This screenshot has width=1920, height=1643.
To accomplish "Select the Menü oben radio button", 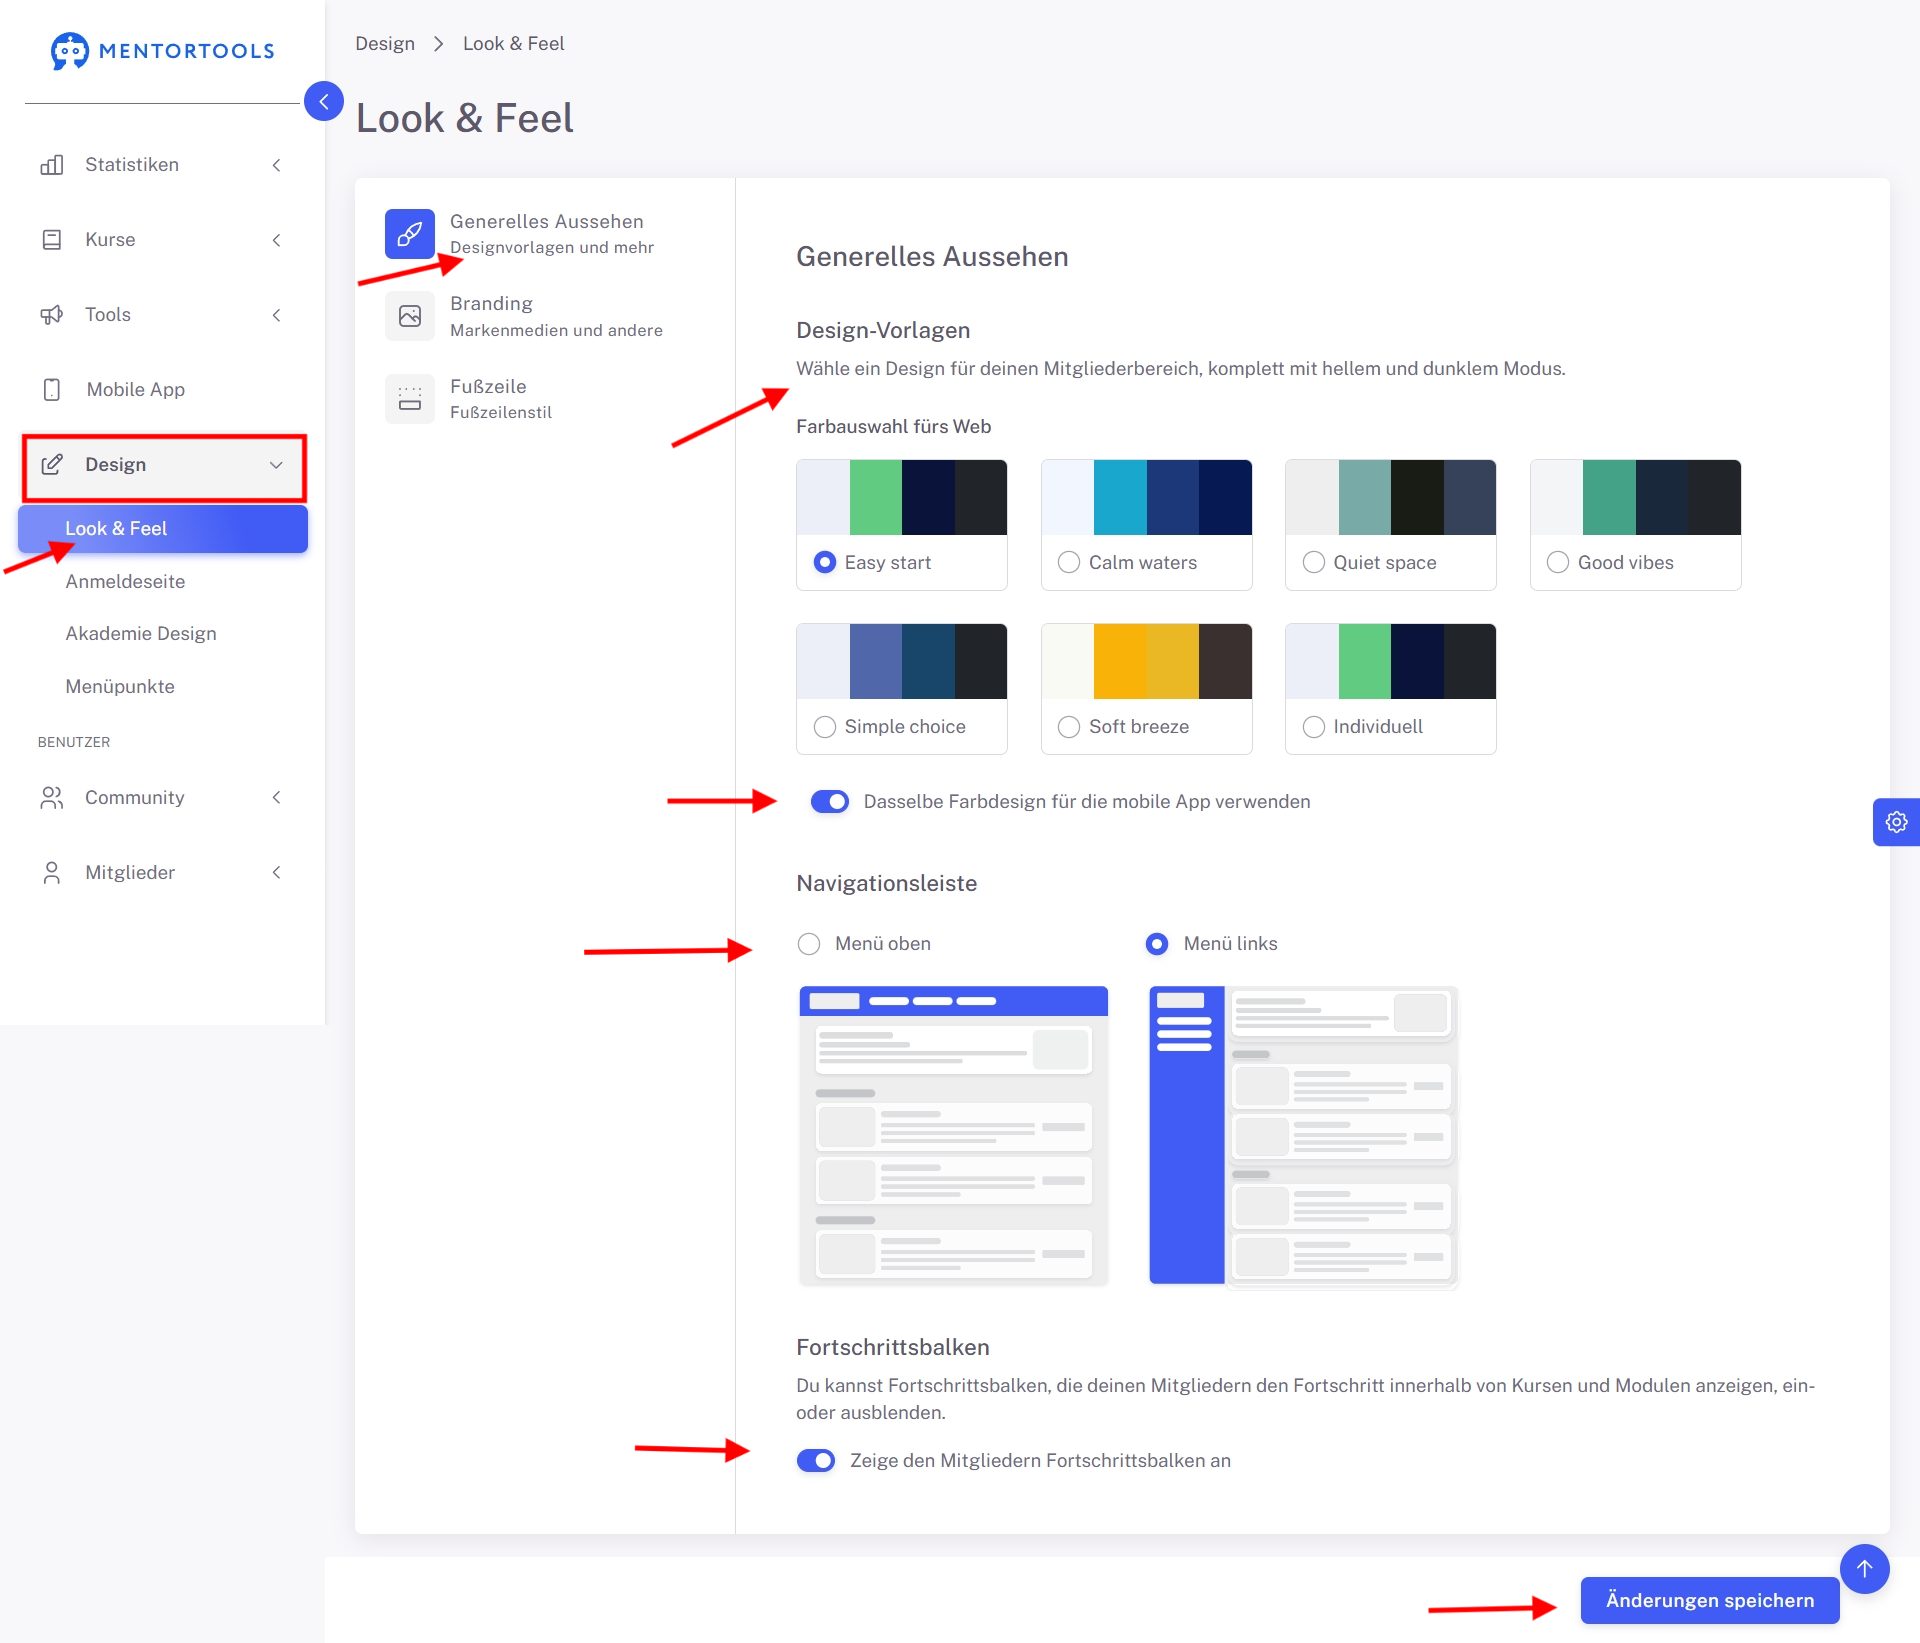I will pyautogui.click(x=809, y=944).
